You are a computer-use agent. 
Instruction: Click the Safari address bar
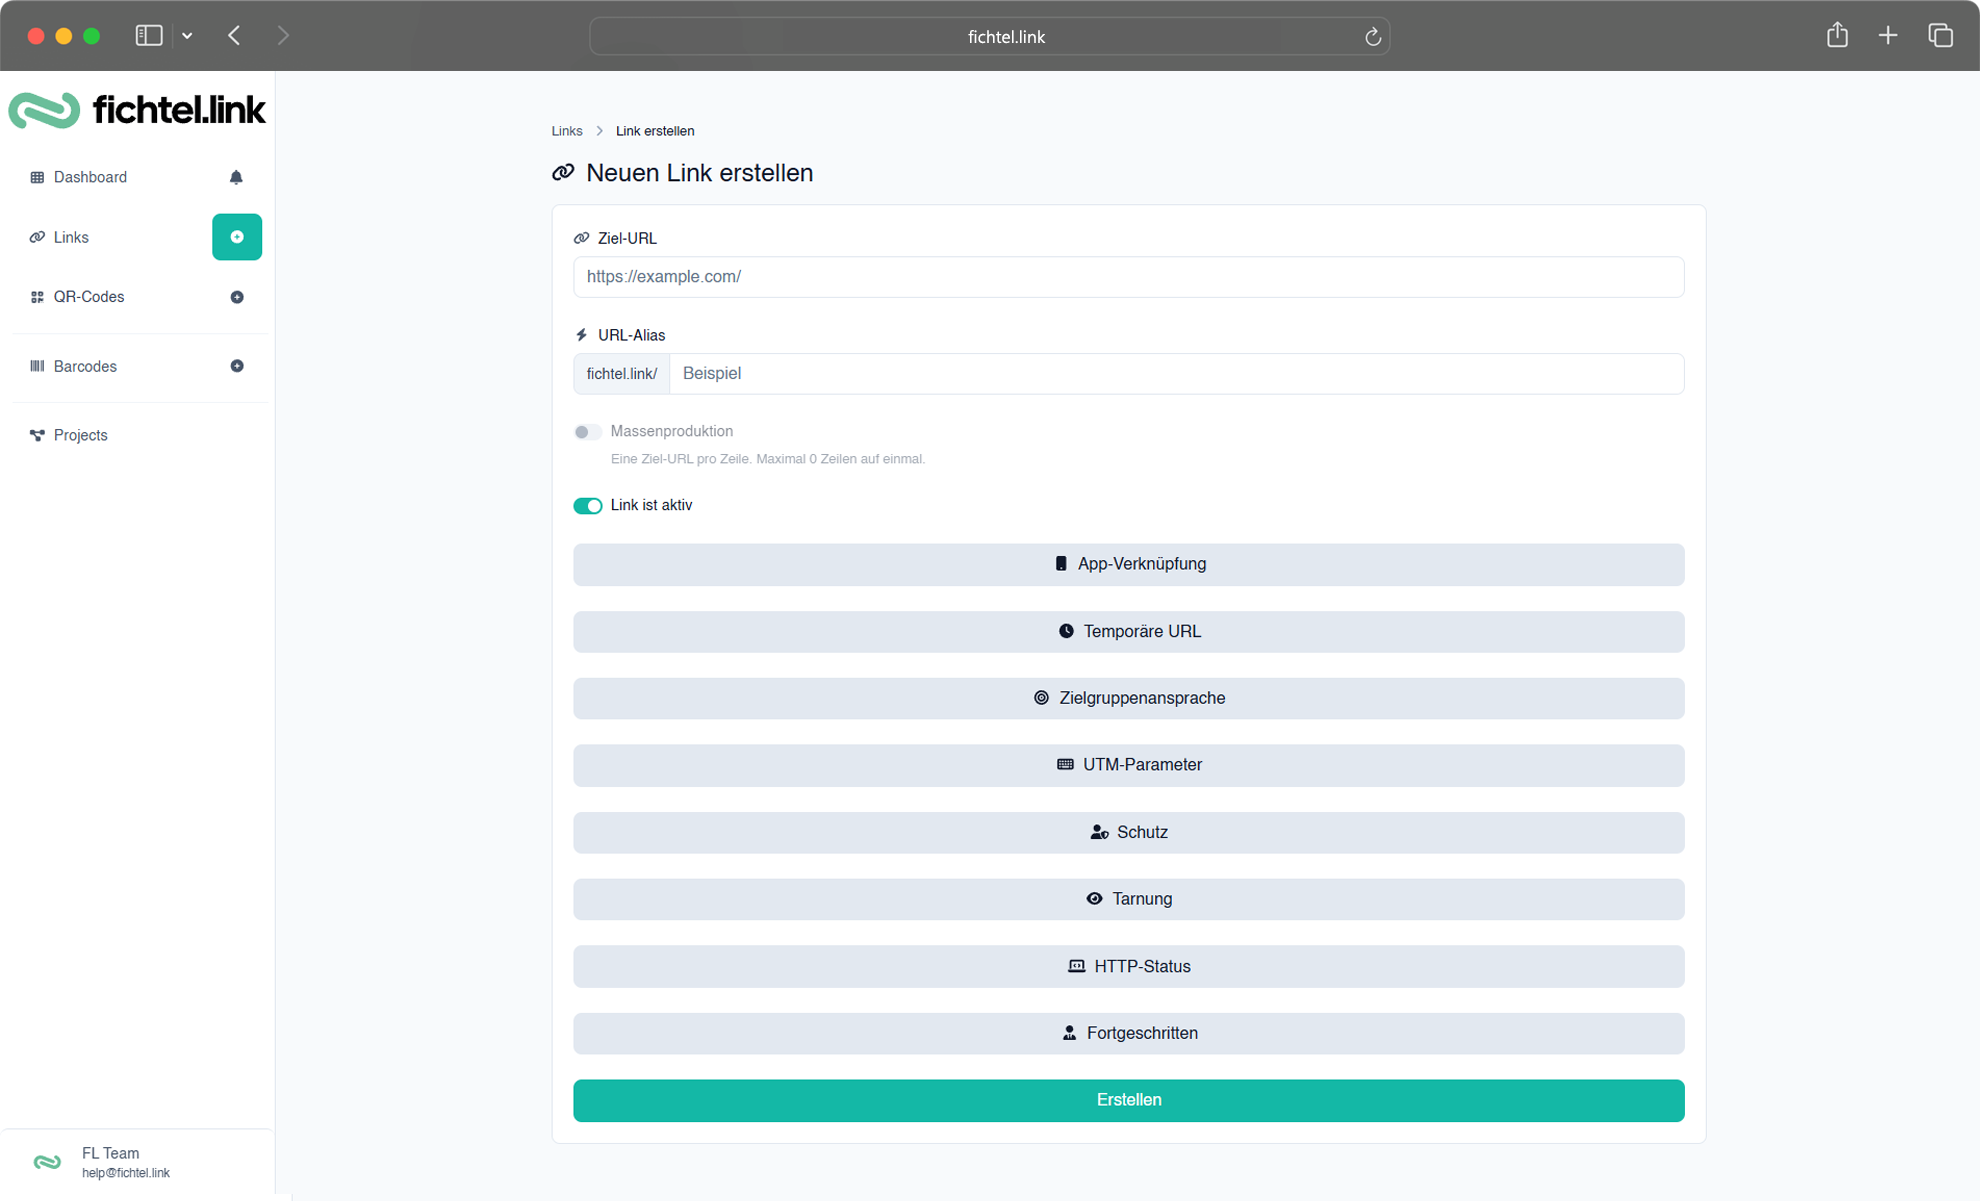pyautogui.click(x=989, y=37)
